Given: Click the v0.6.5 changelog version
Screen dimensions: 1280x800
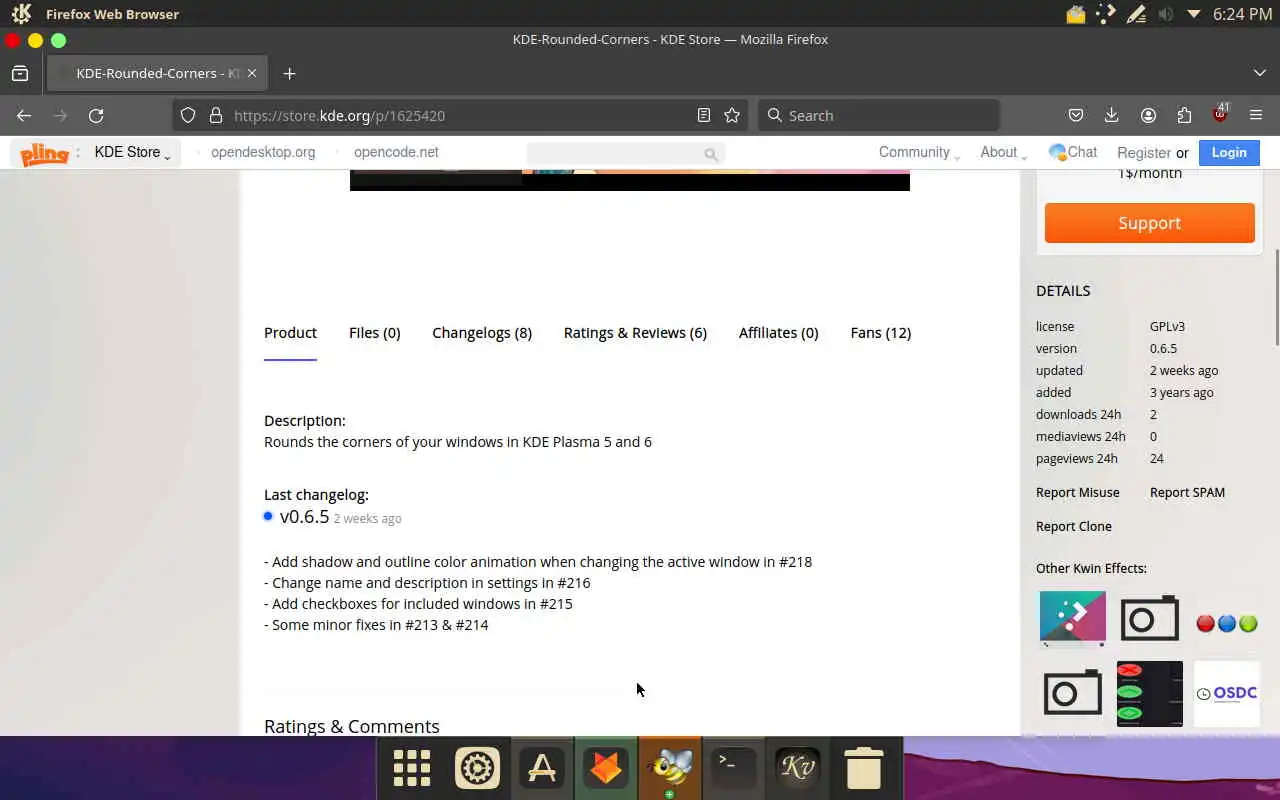Looking at the screenshot, I should (x=304, y=517).
